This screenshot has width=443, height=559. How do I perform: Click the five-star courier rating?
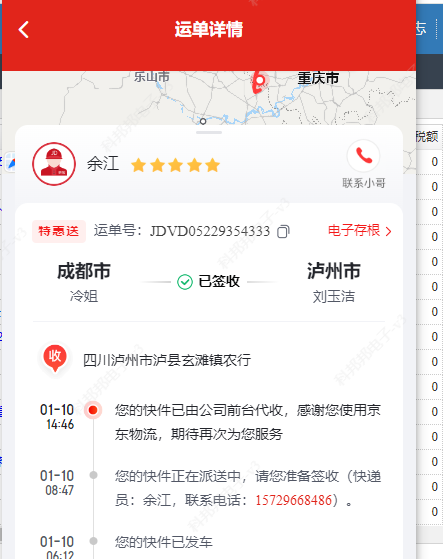pyautogui.click(x=175, y=165)
